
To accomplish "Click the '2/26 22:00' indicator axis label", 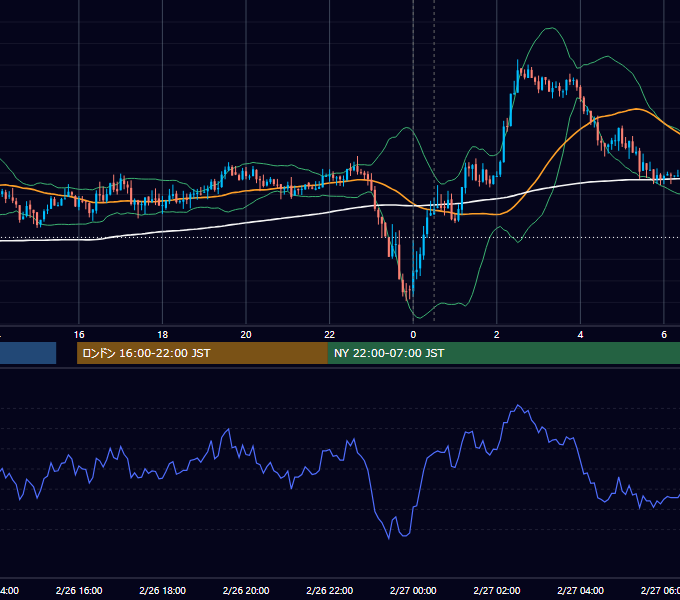I will [x=330, y=590].
